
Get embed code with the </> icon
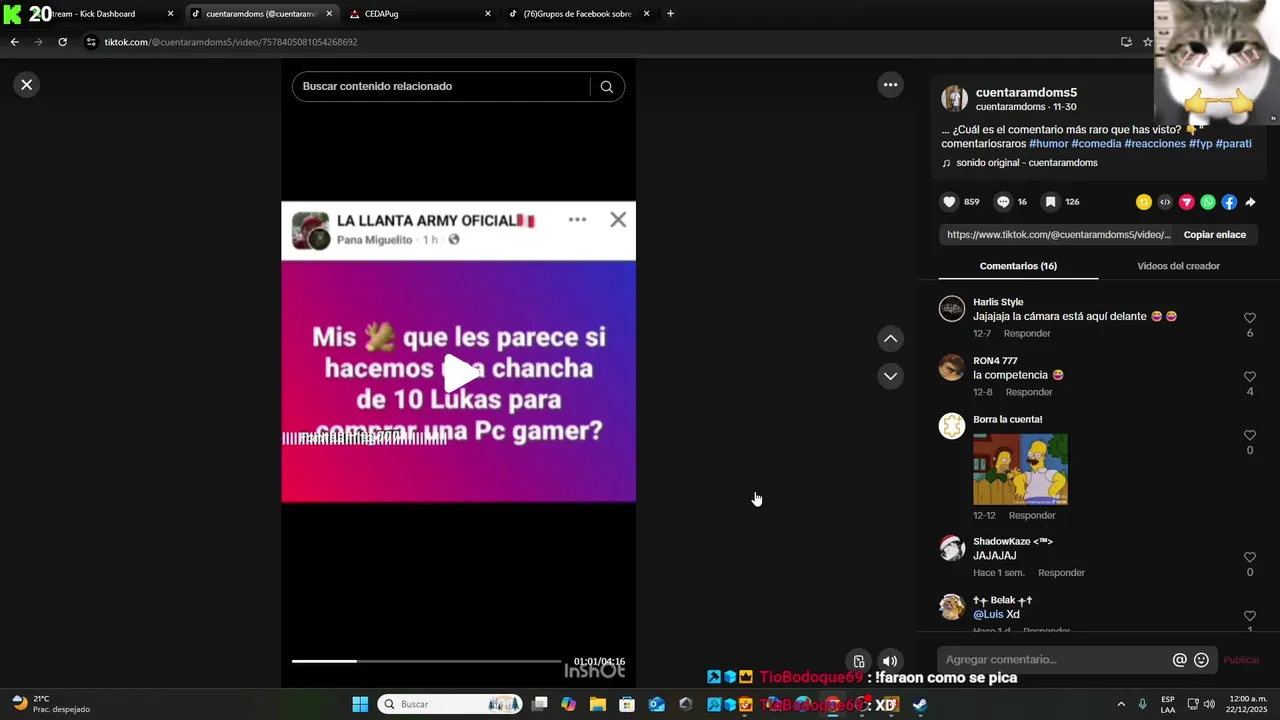pos(1165,202)
